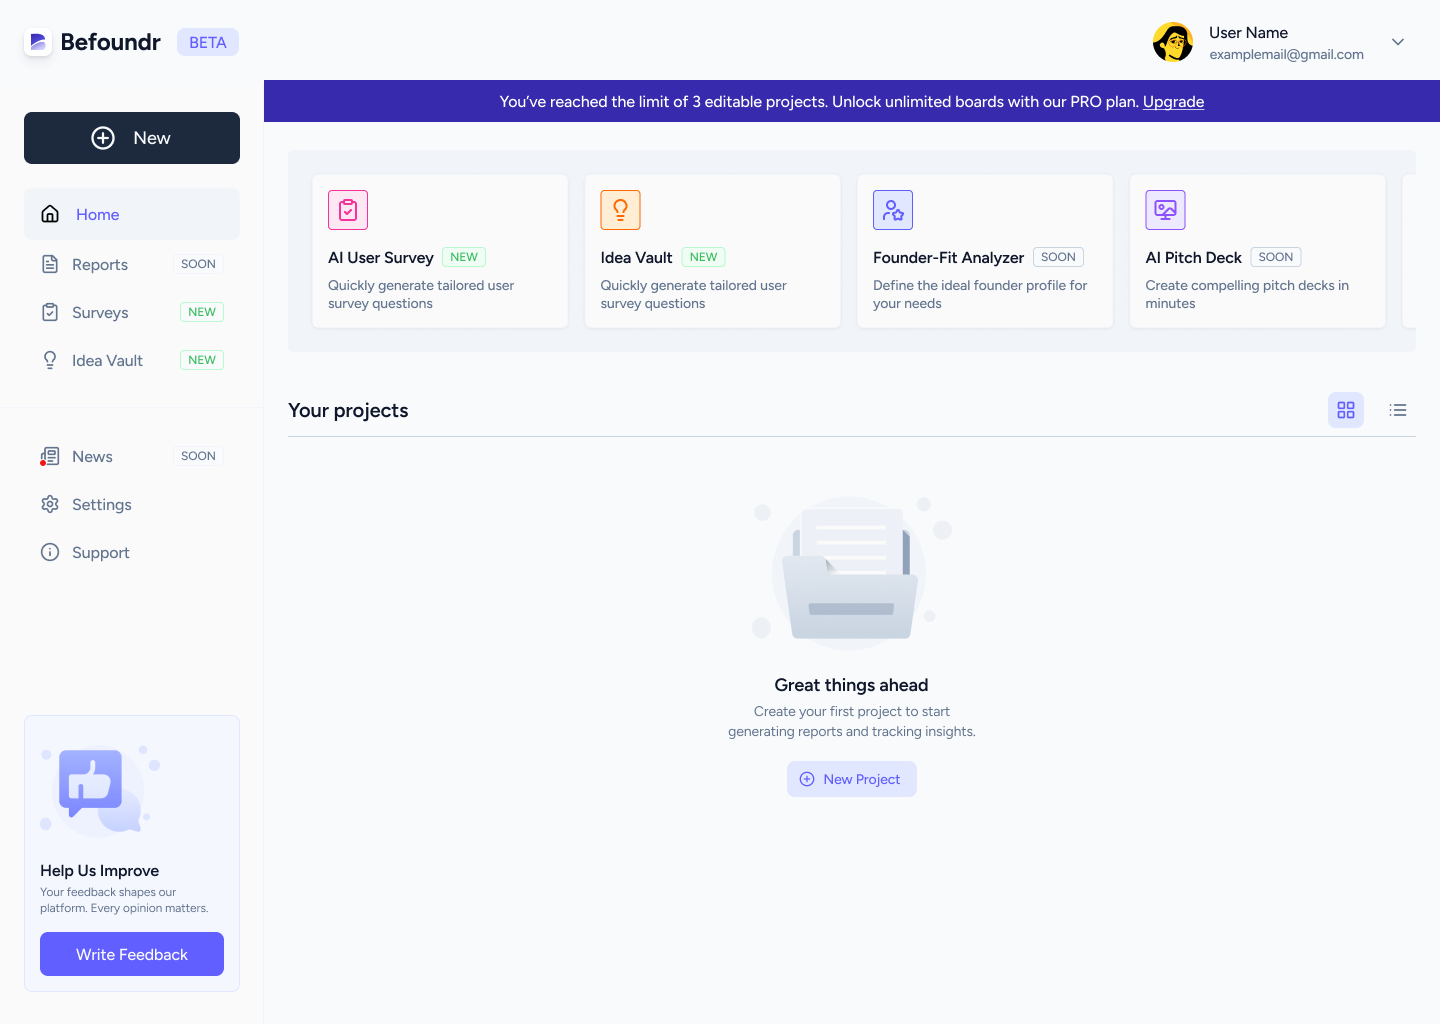Click the Home icon in the sidebar

pos(50,213)
